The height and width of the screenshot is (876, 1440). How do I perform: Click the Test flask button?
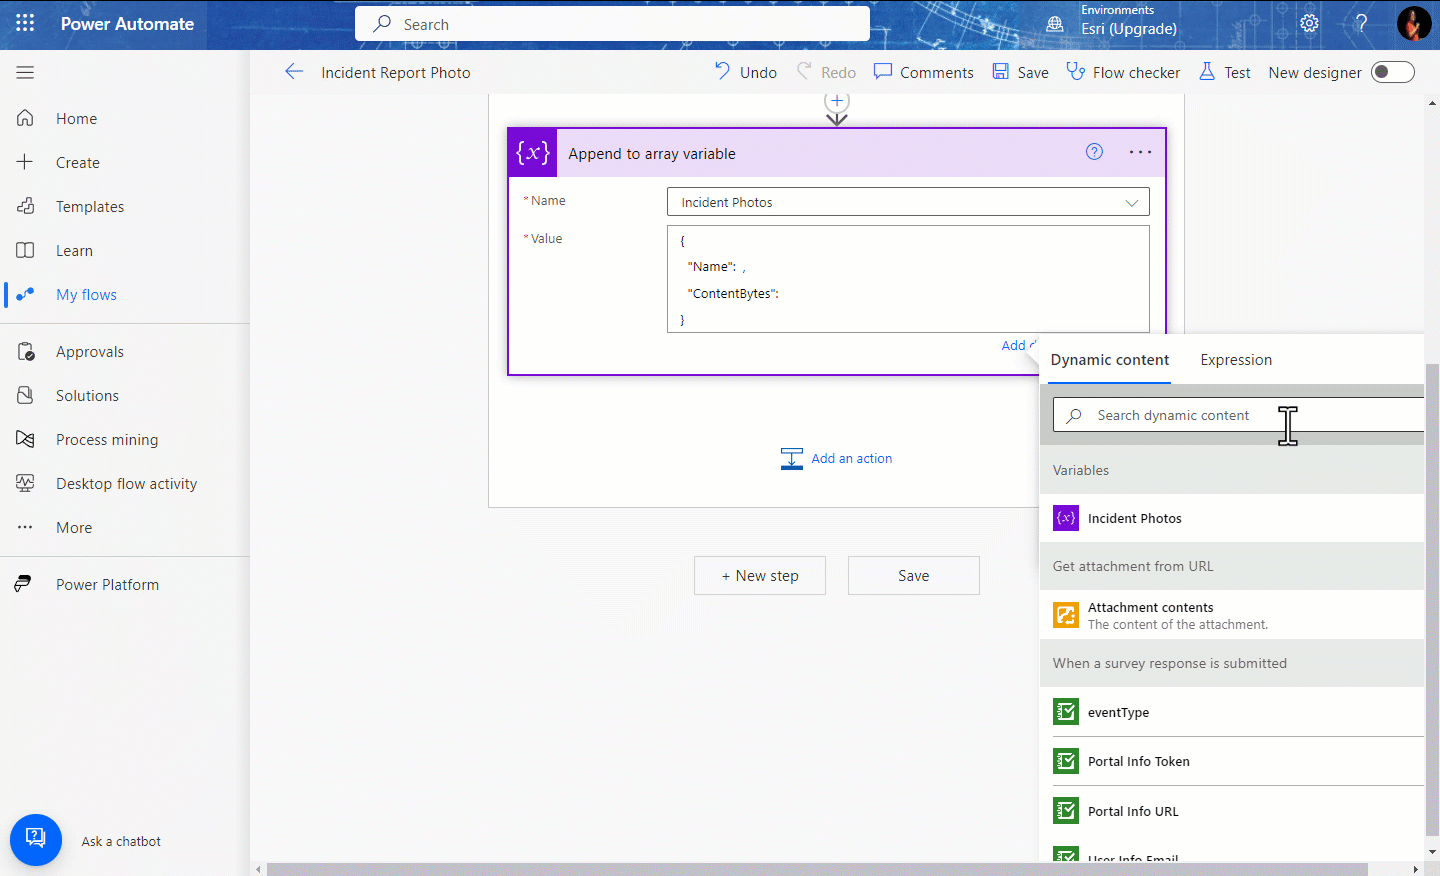click(1225, 72)
